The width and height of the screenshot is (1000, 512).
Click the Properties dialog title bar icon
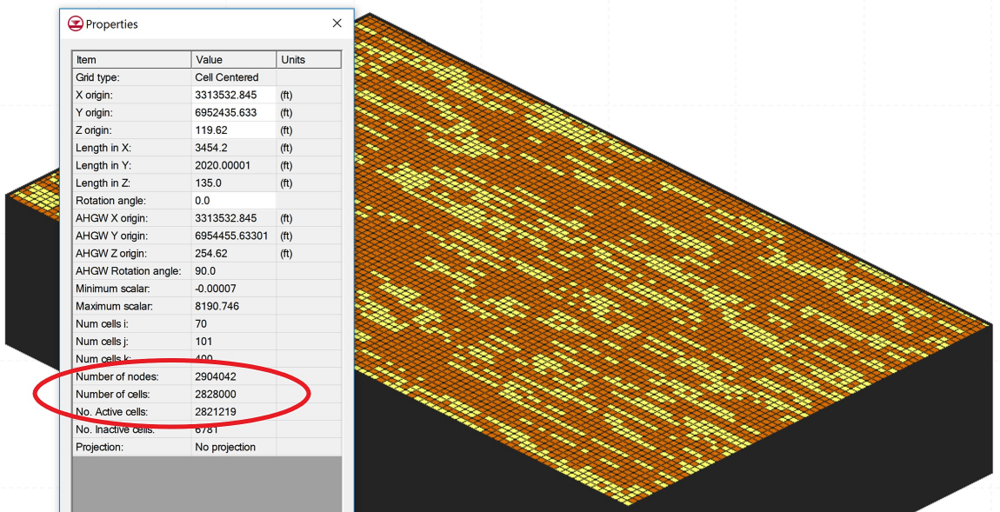[x=75, y=24]
